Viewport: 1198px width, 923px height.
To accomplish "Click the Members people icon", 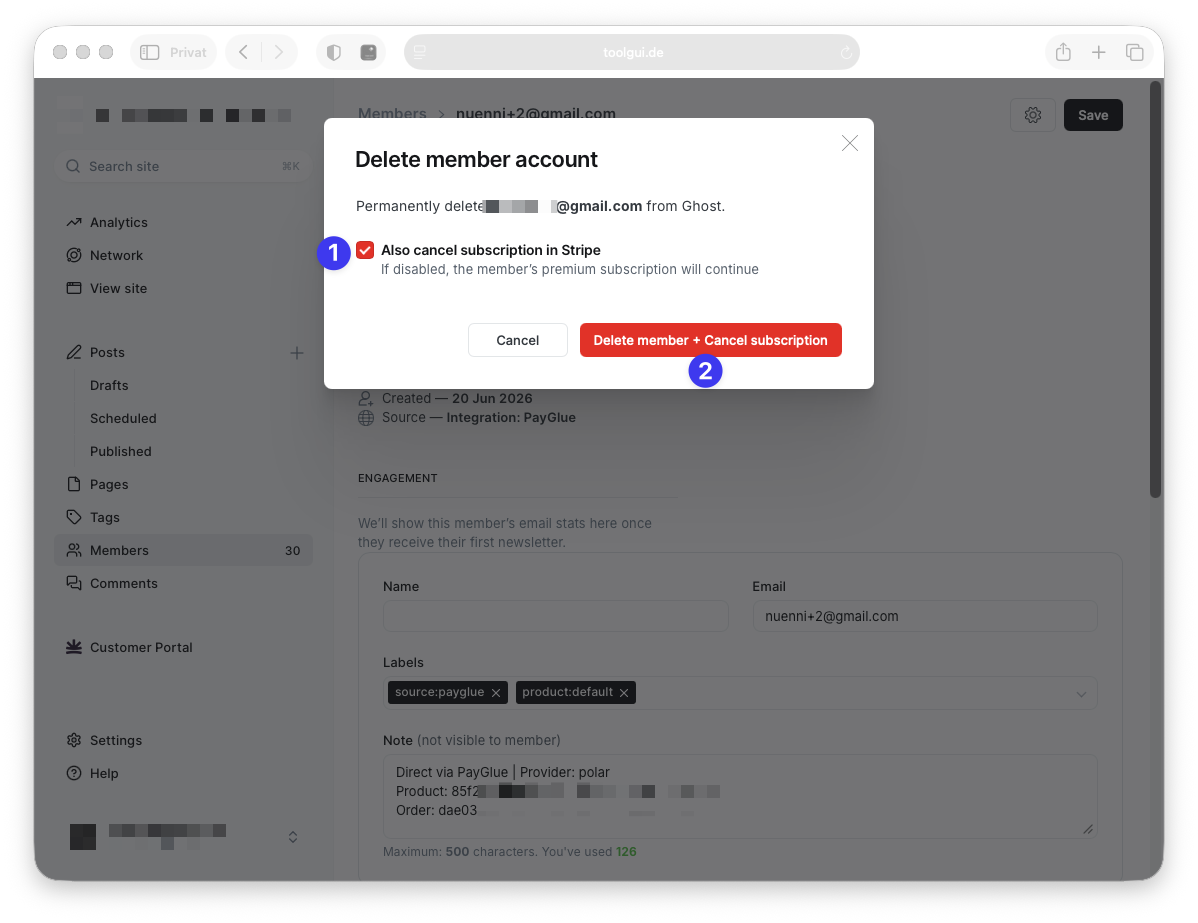I will pos(73,550).
